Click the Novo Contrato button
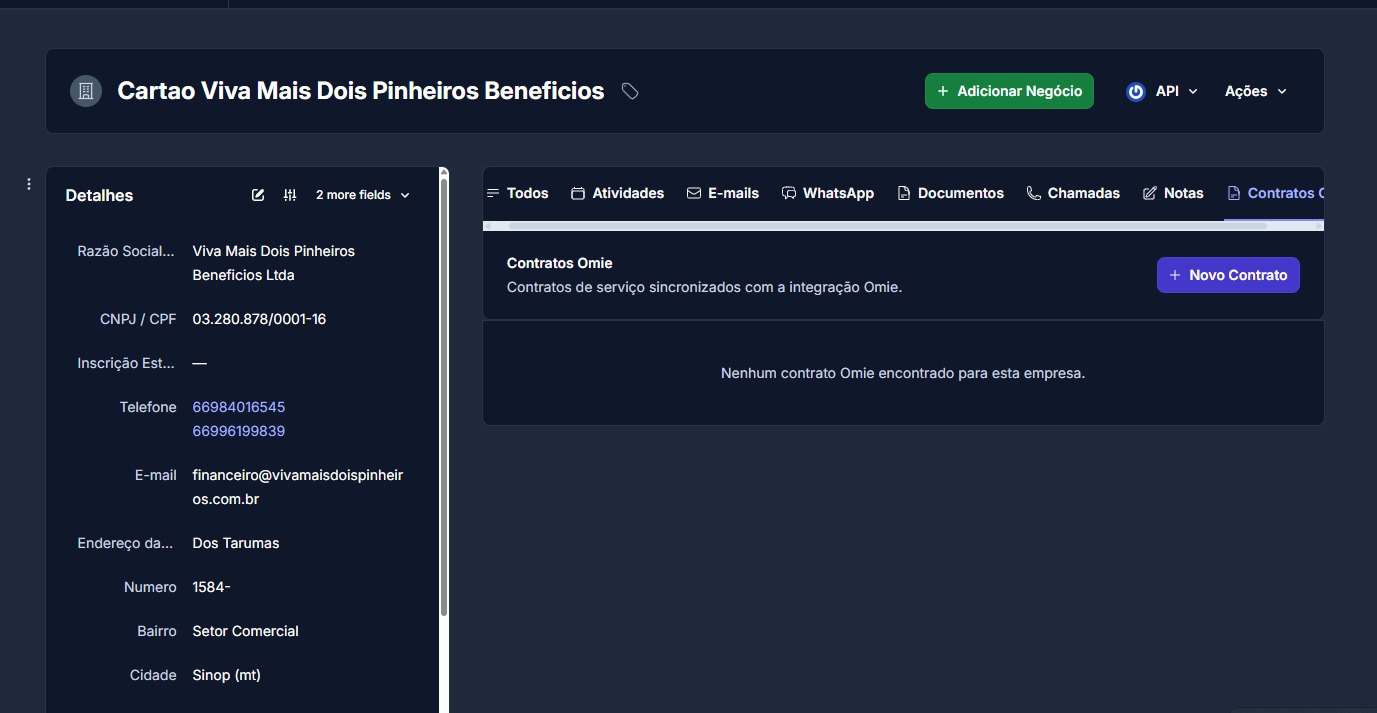1377x713 pixels. (1228, 275)
